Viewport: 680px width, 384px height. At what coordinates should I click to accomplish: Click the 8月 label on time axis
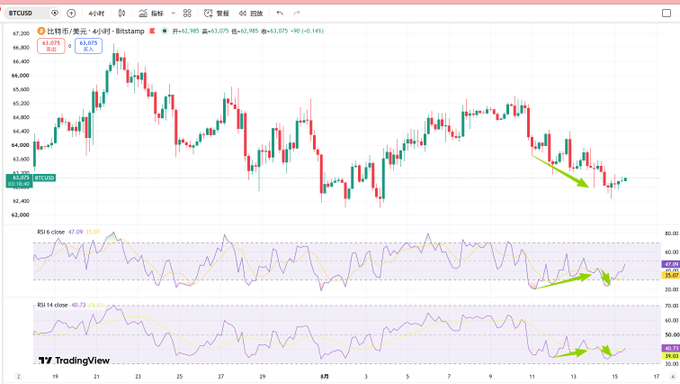[324, 377]
